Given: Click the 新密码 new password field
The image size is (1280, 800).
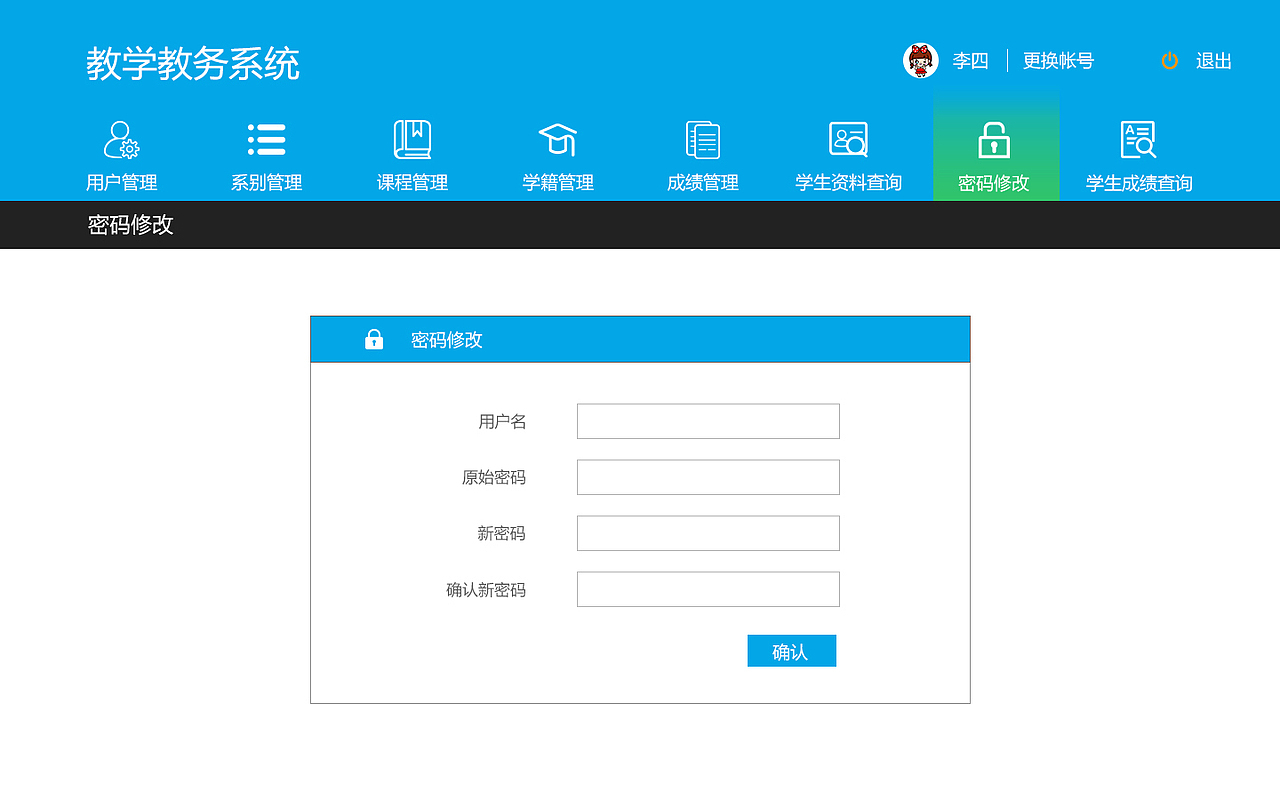Looking at the screenshot, I should 708,533.
